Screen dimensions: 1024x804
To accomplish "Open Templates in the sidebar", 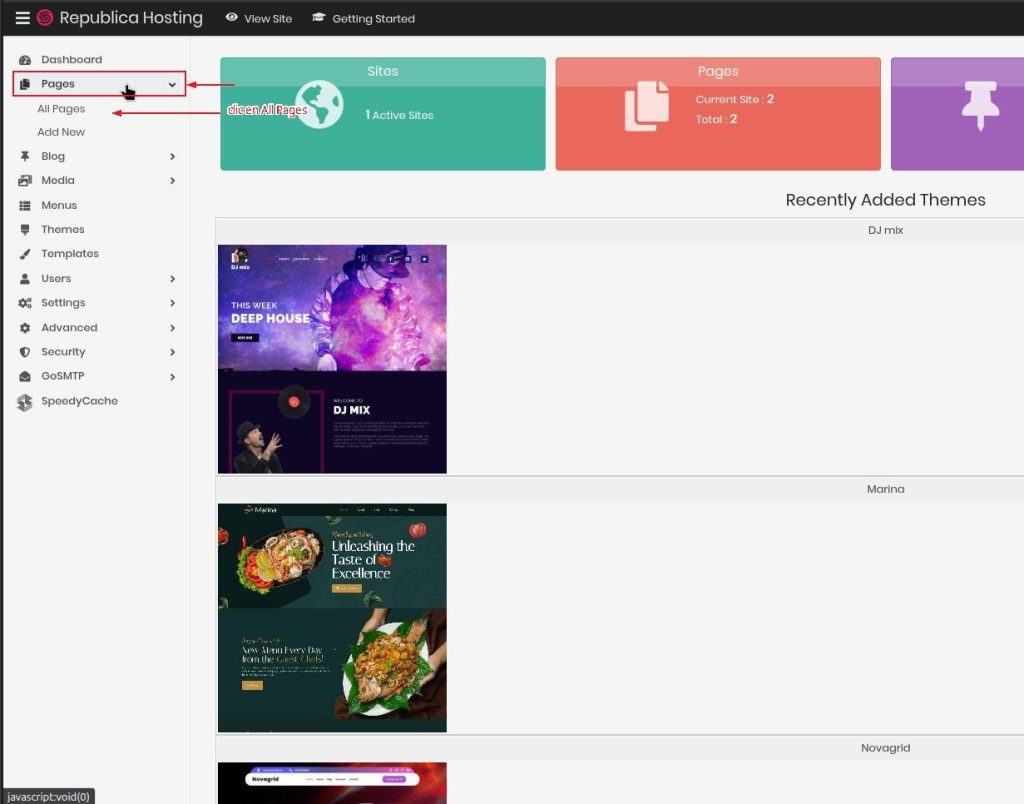I will pos(69,254).
